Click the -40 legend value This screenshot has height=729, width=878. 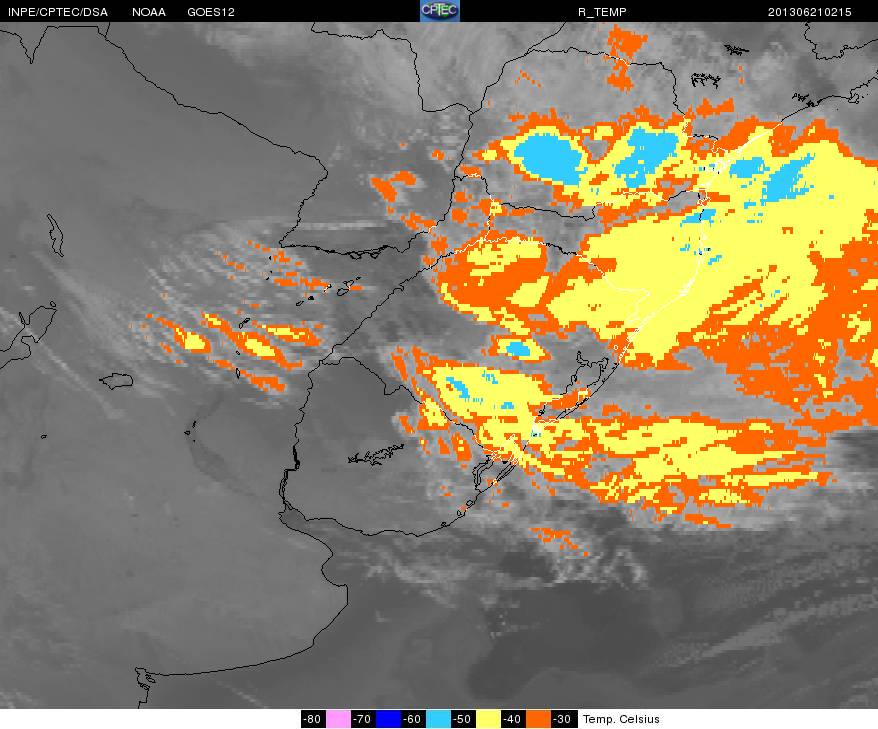click(513, 719)
